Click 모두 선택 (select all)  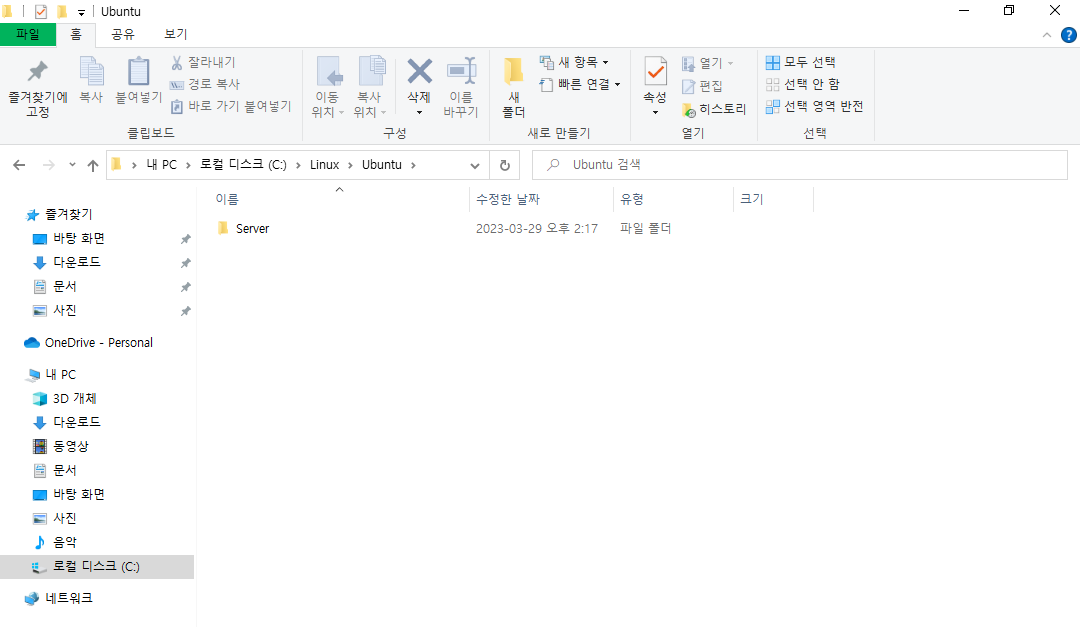point(800,63)
